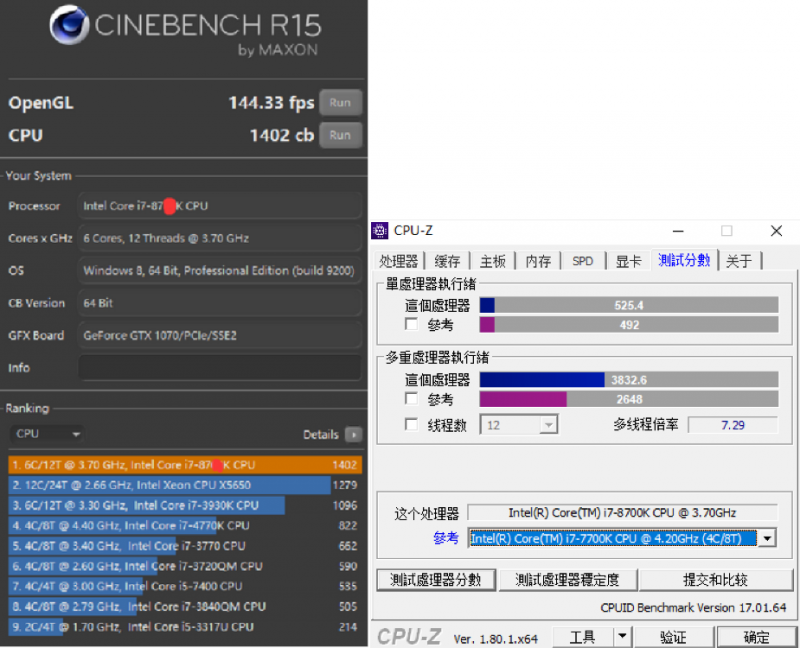Switch to the 主板 tab in CPU-Z

click(492, 261)
